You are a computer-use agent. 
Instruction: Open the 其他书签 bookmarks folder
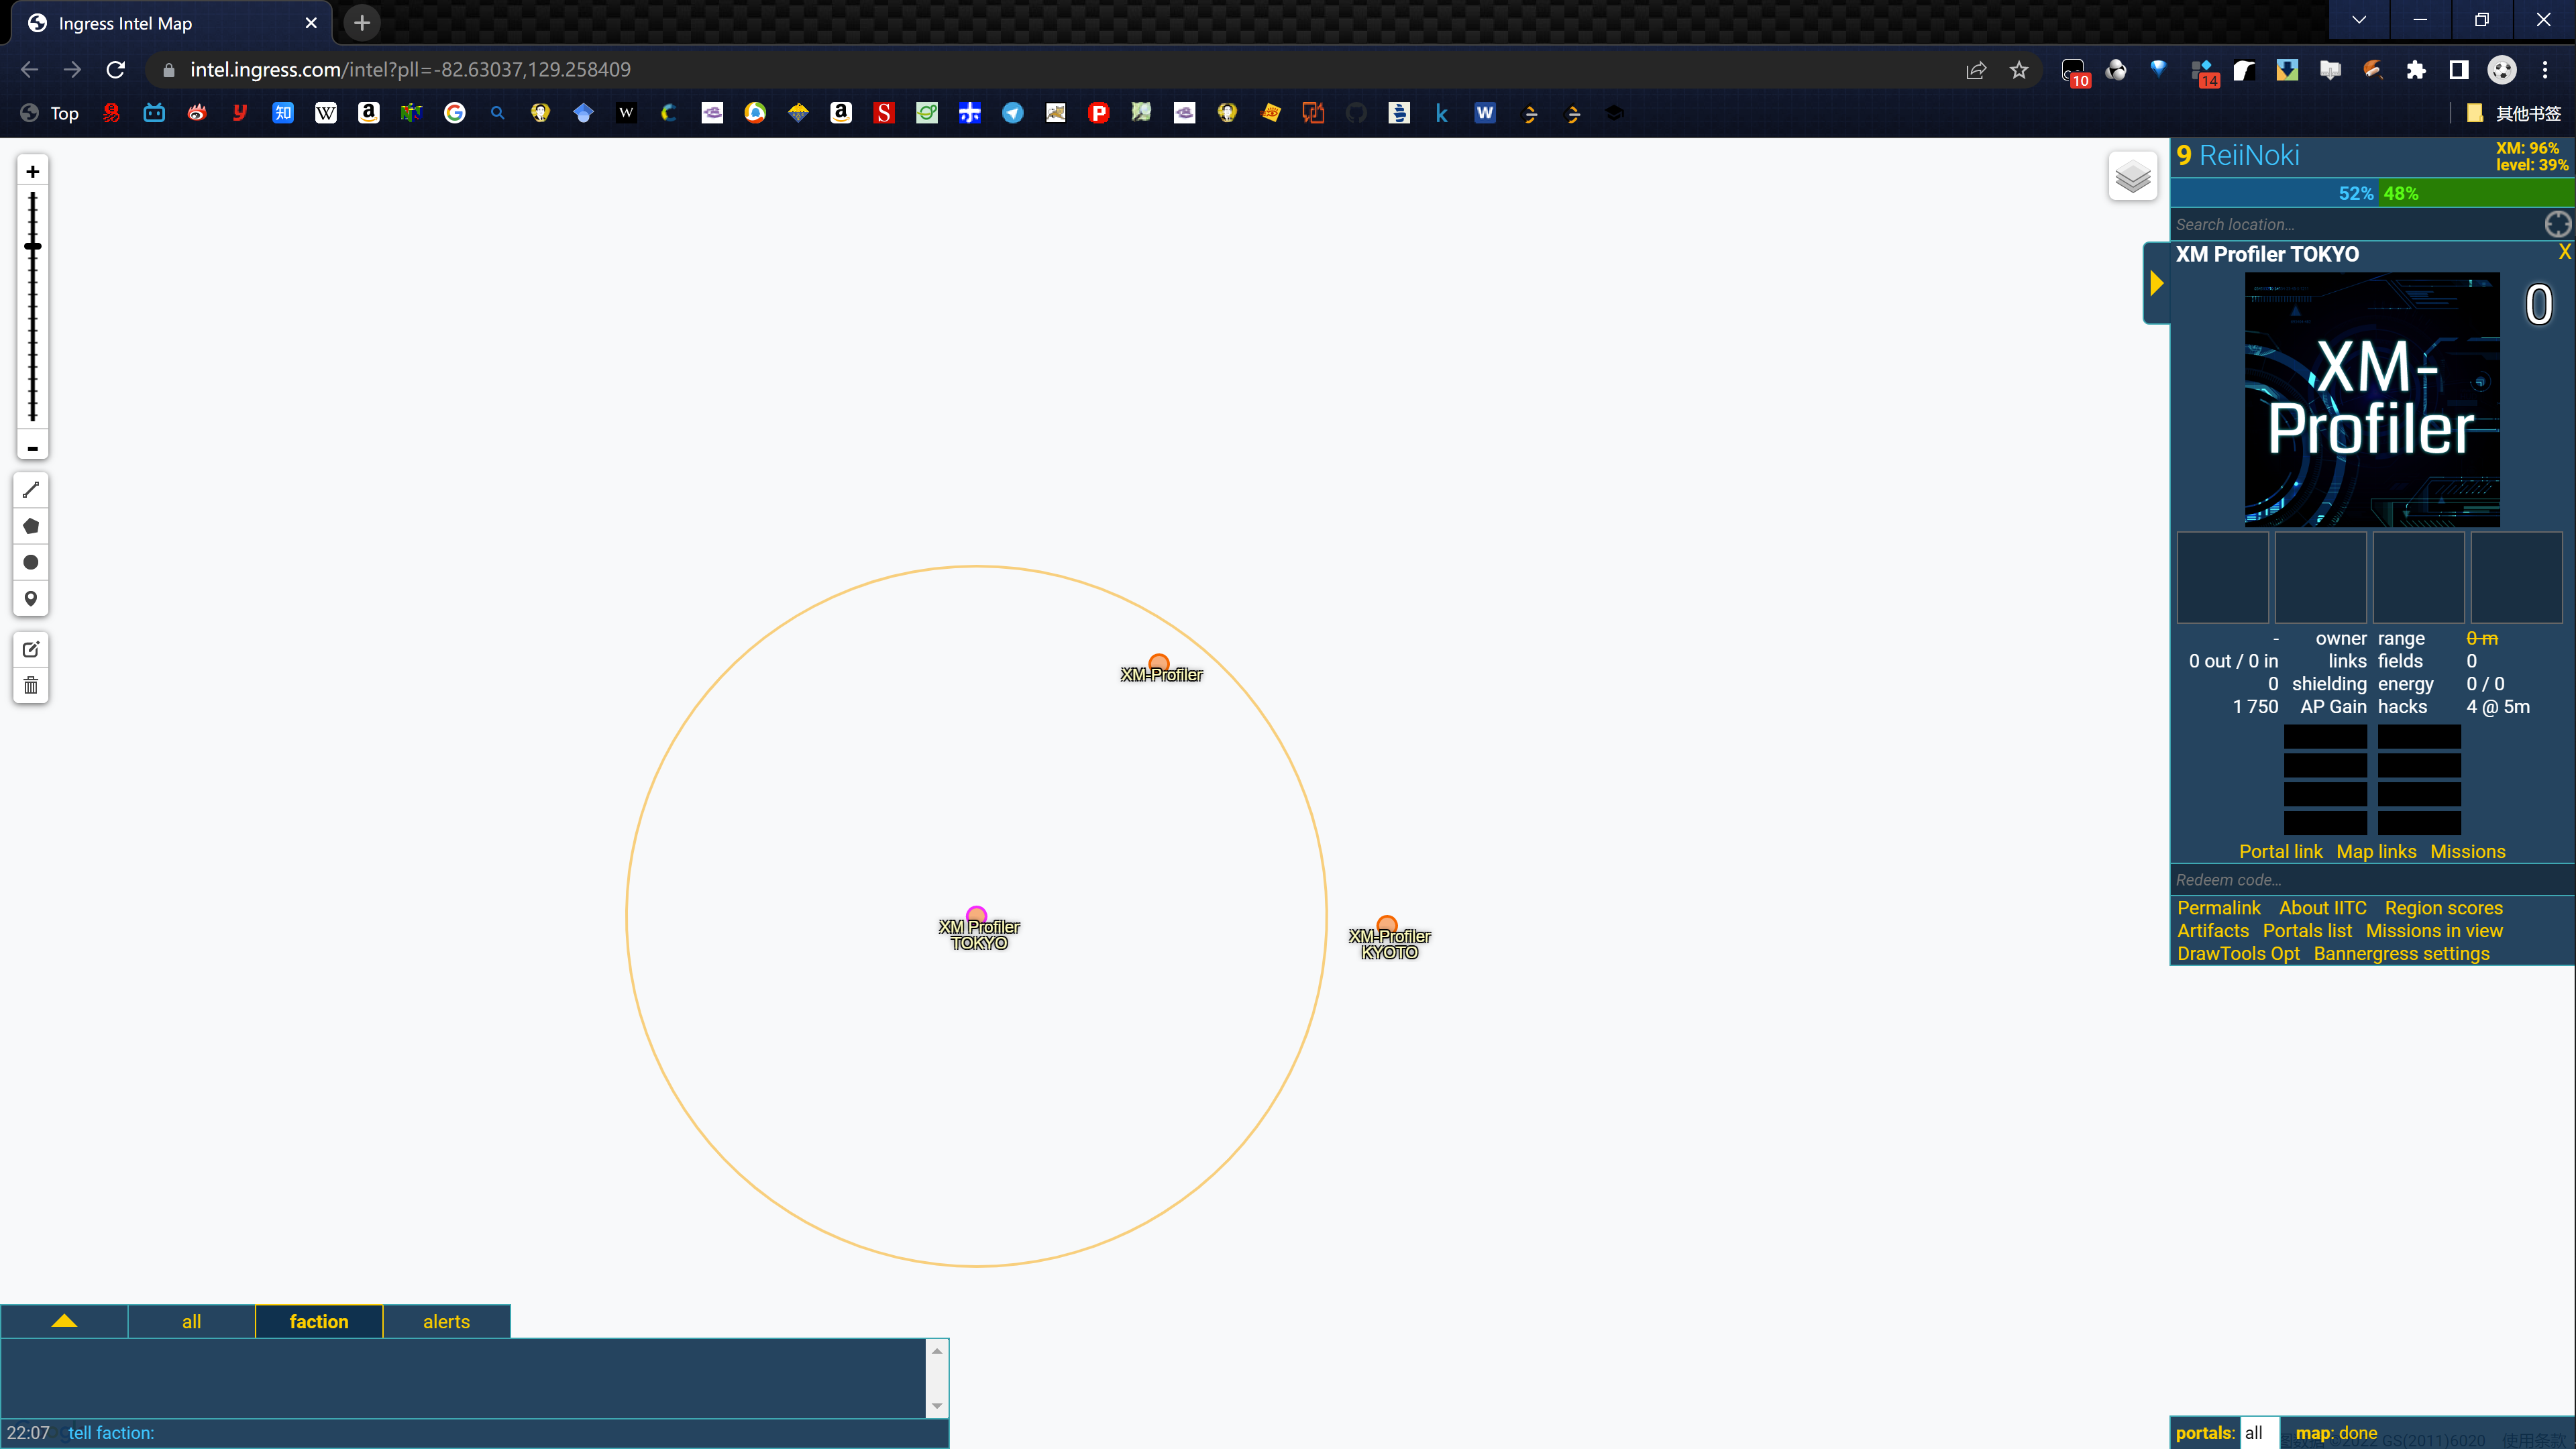(x=2514, y=113)
